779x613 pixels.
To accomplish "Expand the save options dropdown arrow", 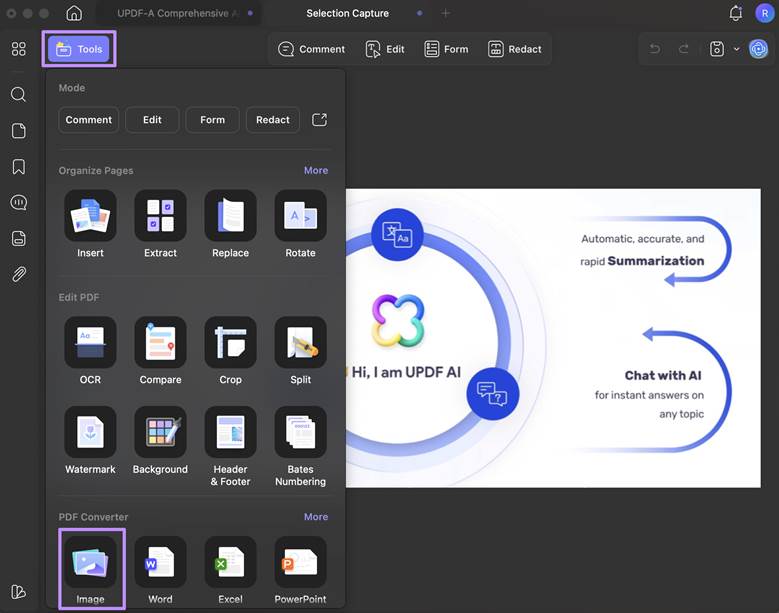I will (737, 49).
